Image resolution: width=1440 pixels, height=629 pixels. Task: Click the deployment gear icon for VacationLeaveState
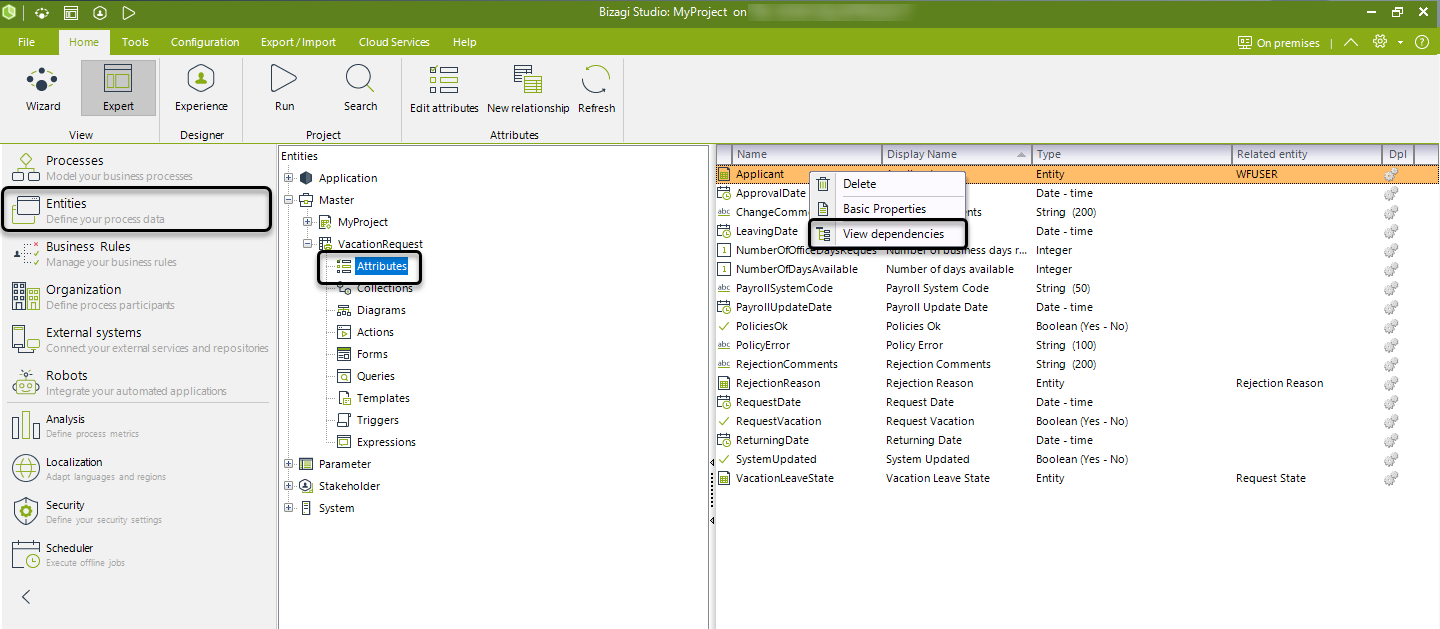[x=1390, y=478]
